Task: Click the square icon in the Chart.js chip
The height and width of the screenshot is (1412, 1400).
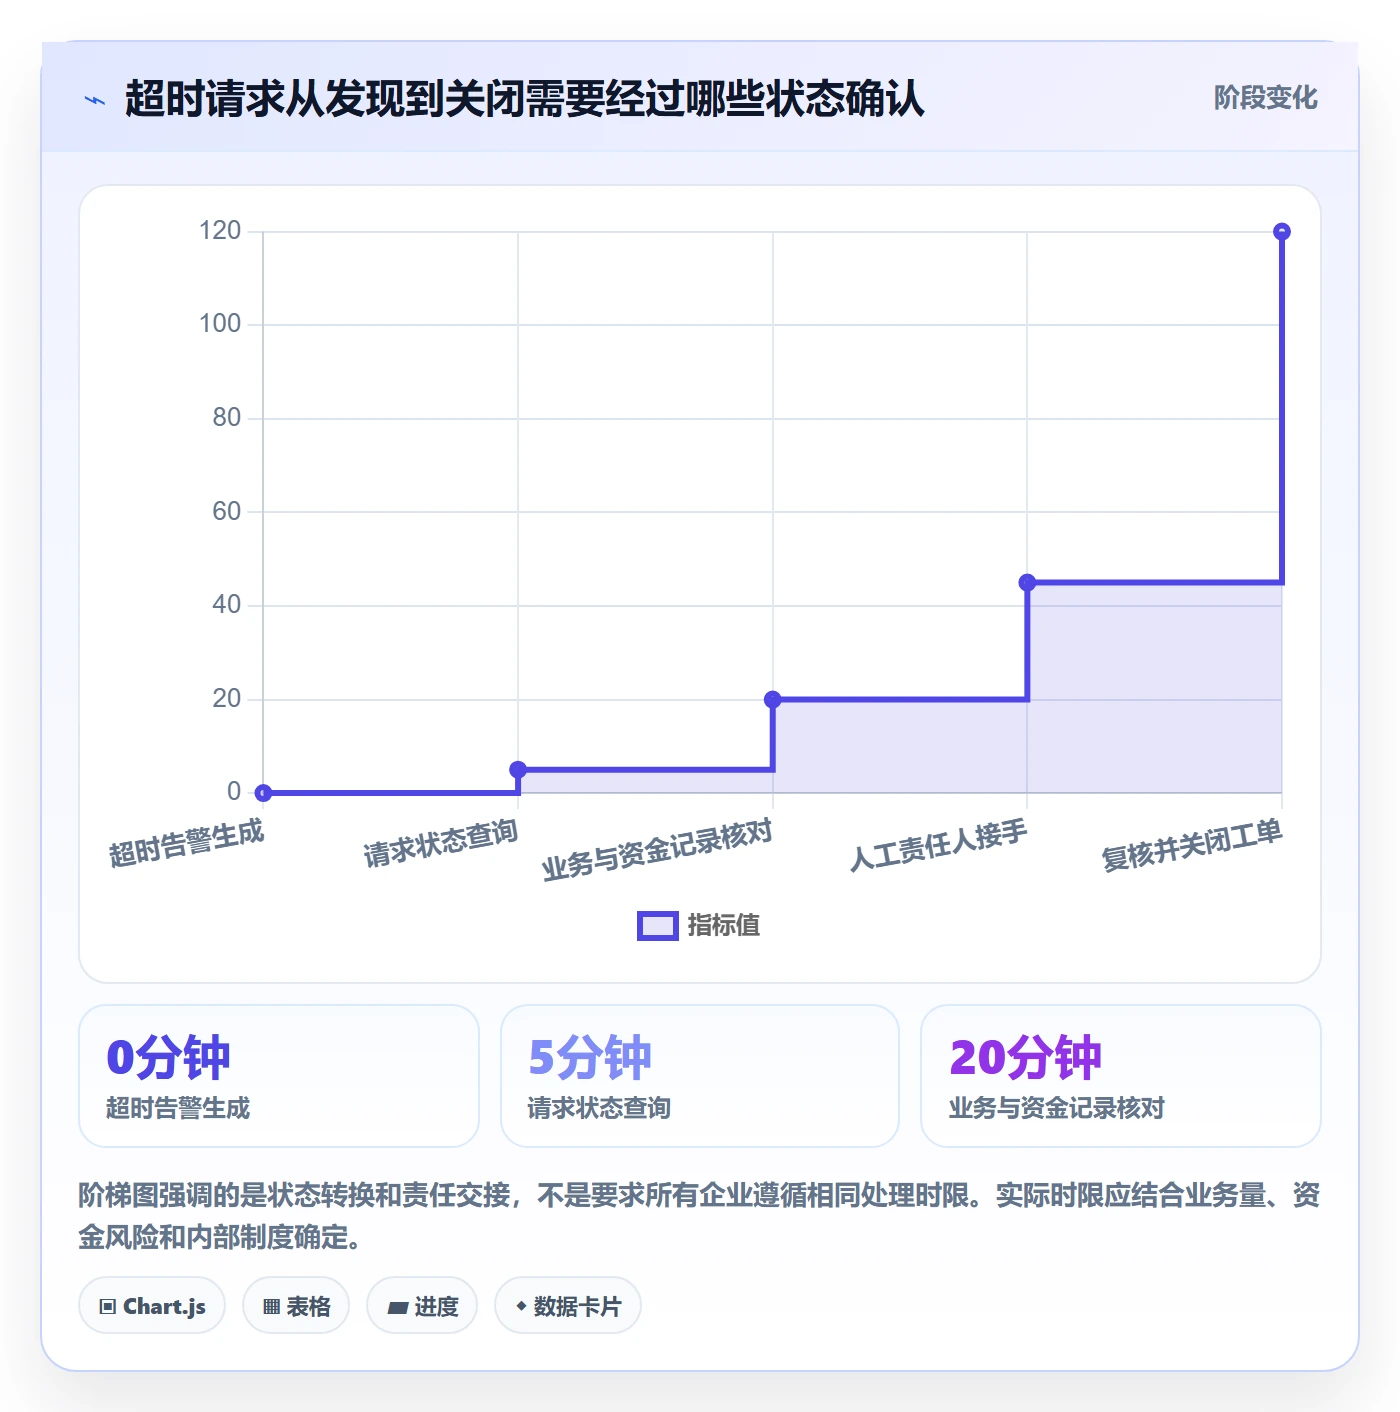Action: pos(108,1307)
